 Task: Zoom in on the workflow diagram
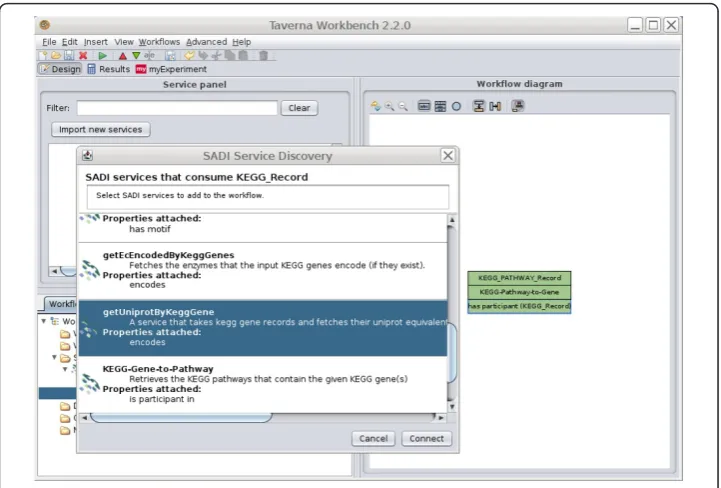389,106
